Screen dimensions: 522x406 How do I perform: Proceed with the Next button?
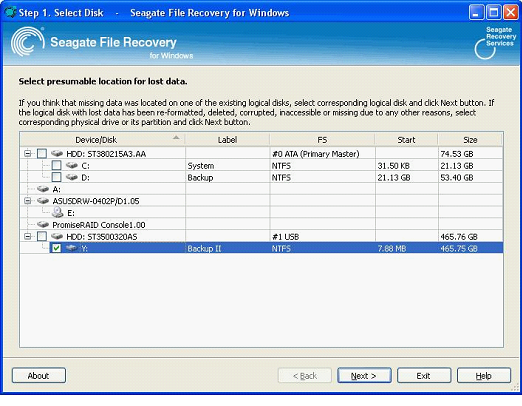pos(364,376)
